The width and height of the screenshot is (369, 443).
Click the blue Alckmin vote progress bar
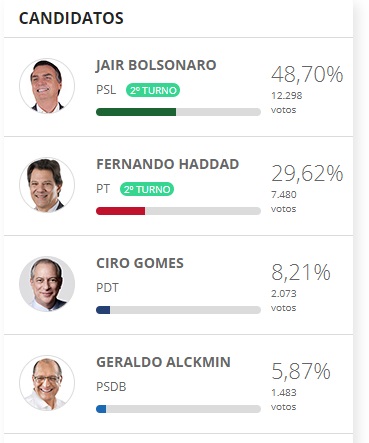point(178,409)
